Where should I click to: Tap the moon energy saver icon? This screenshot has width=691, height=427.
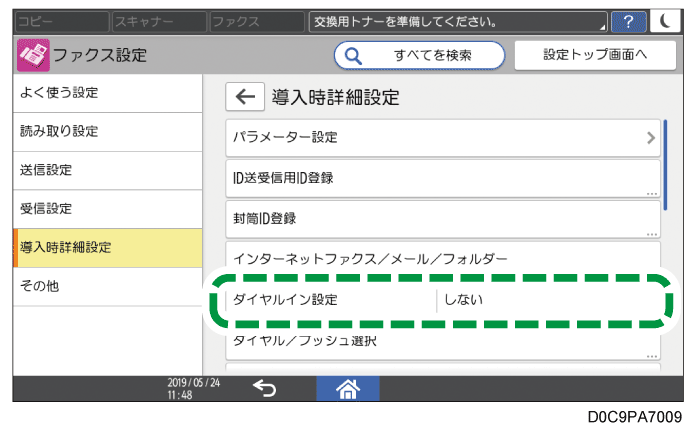click(662, 21)
